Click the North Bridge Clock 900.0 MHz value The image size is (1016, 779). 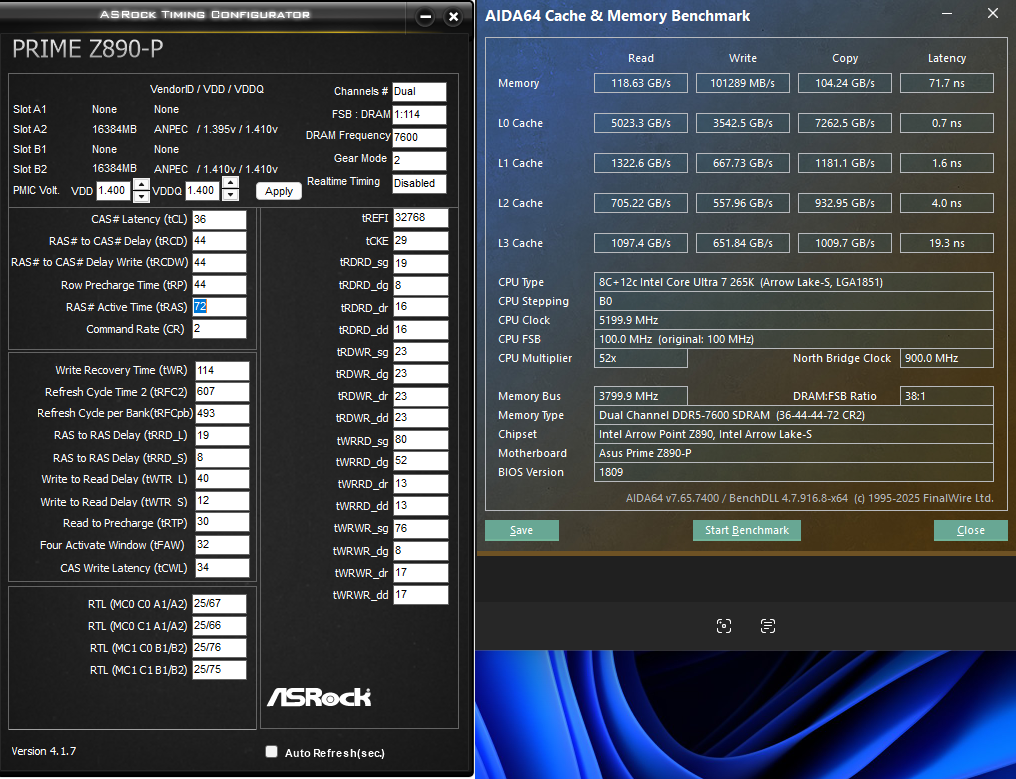[x=947, y=358]
